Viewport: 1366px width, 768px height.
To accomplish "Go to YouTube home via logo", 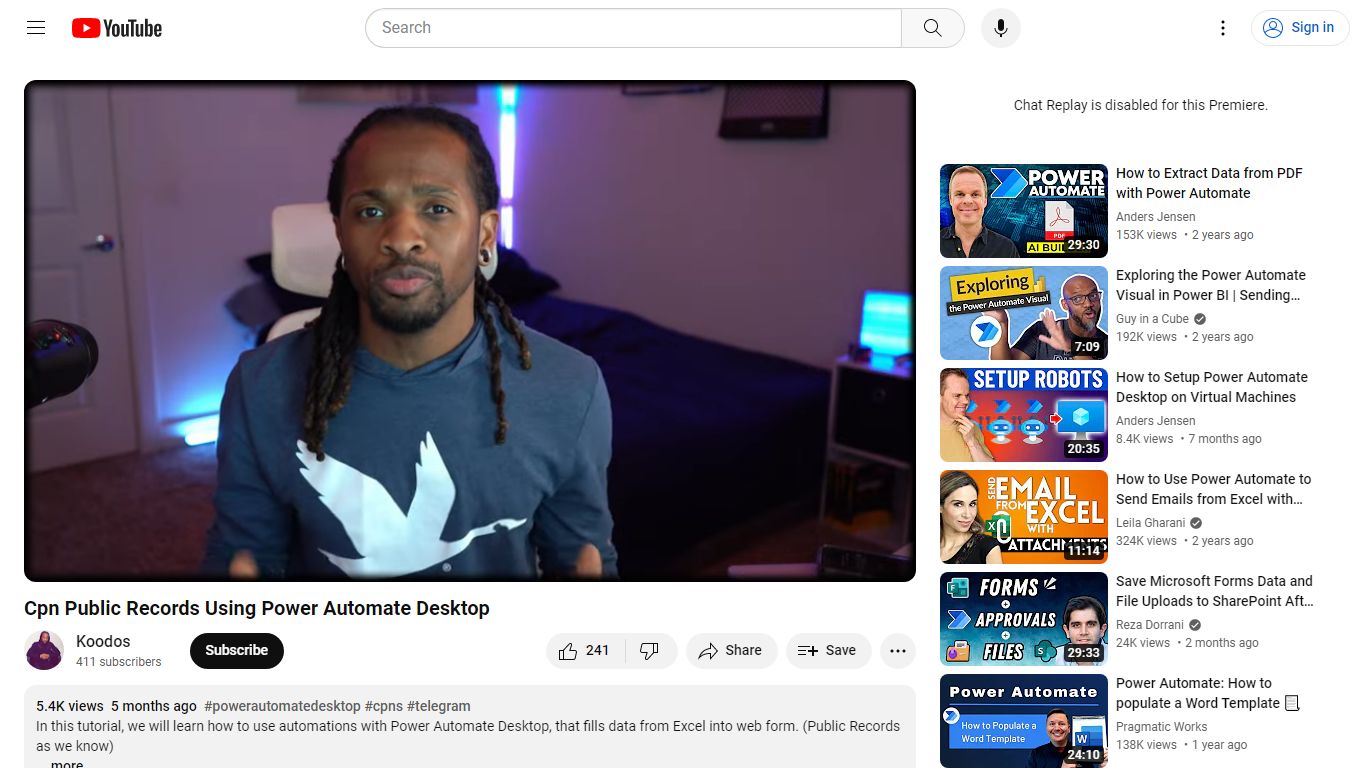I will point(117,28).
